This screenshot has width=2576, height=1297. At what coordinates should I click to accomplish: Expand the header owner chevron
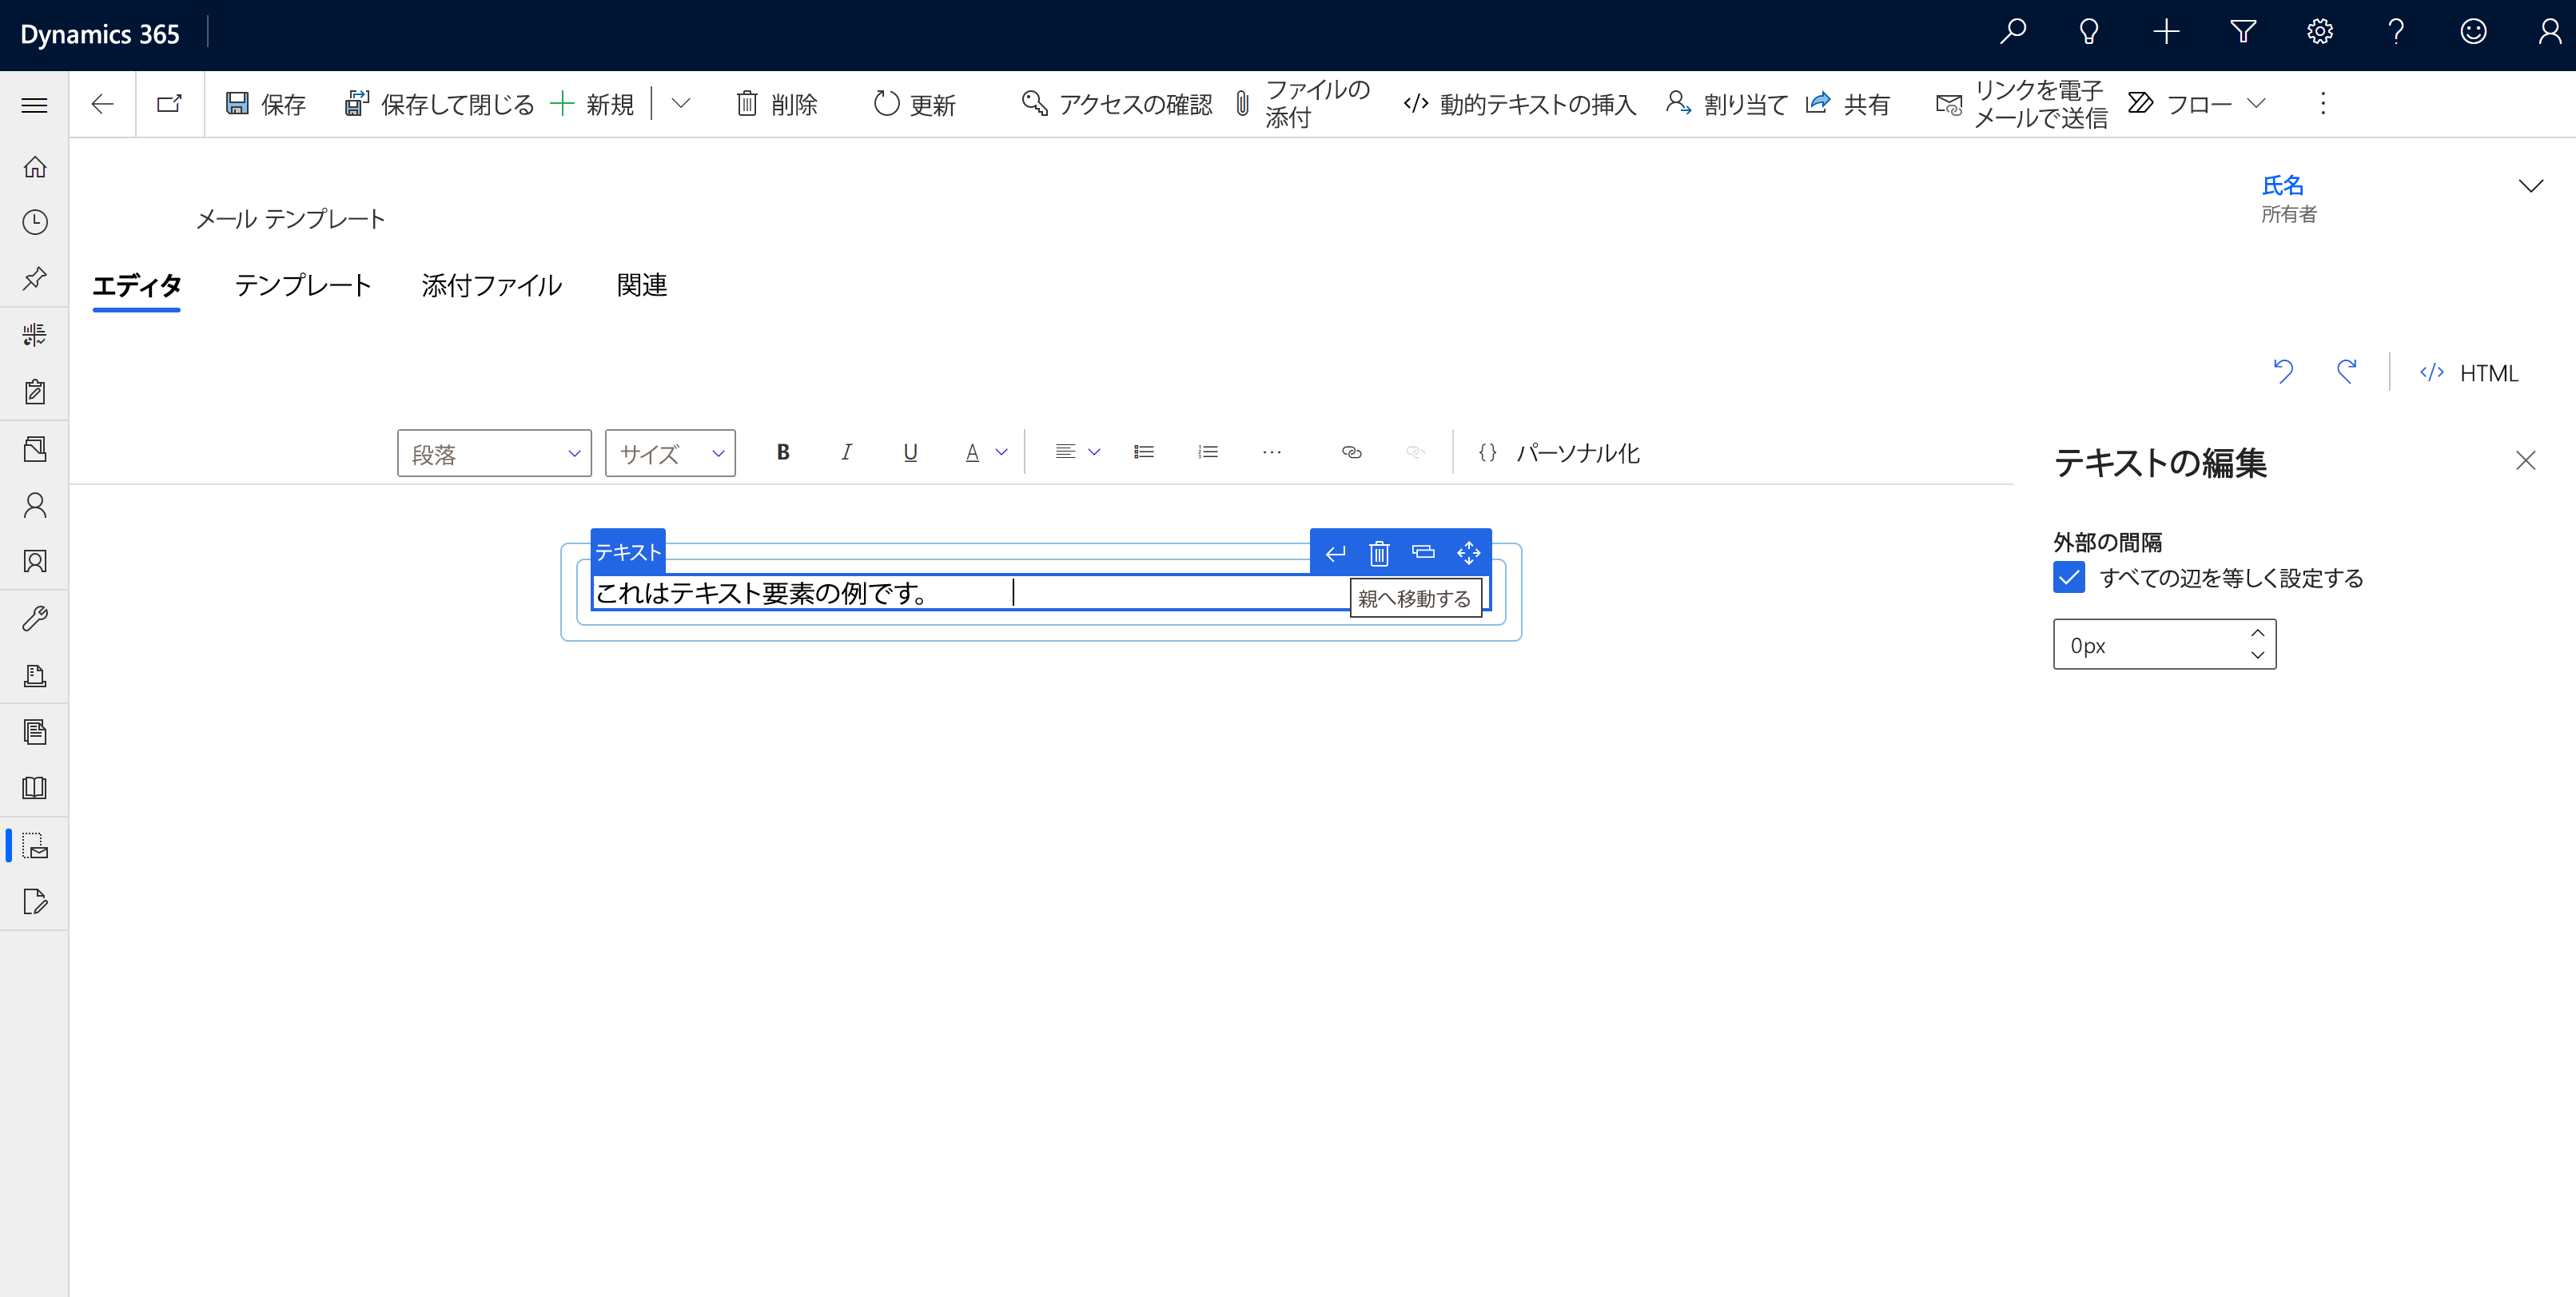pyautogui.click(x=2530, y=187)
